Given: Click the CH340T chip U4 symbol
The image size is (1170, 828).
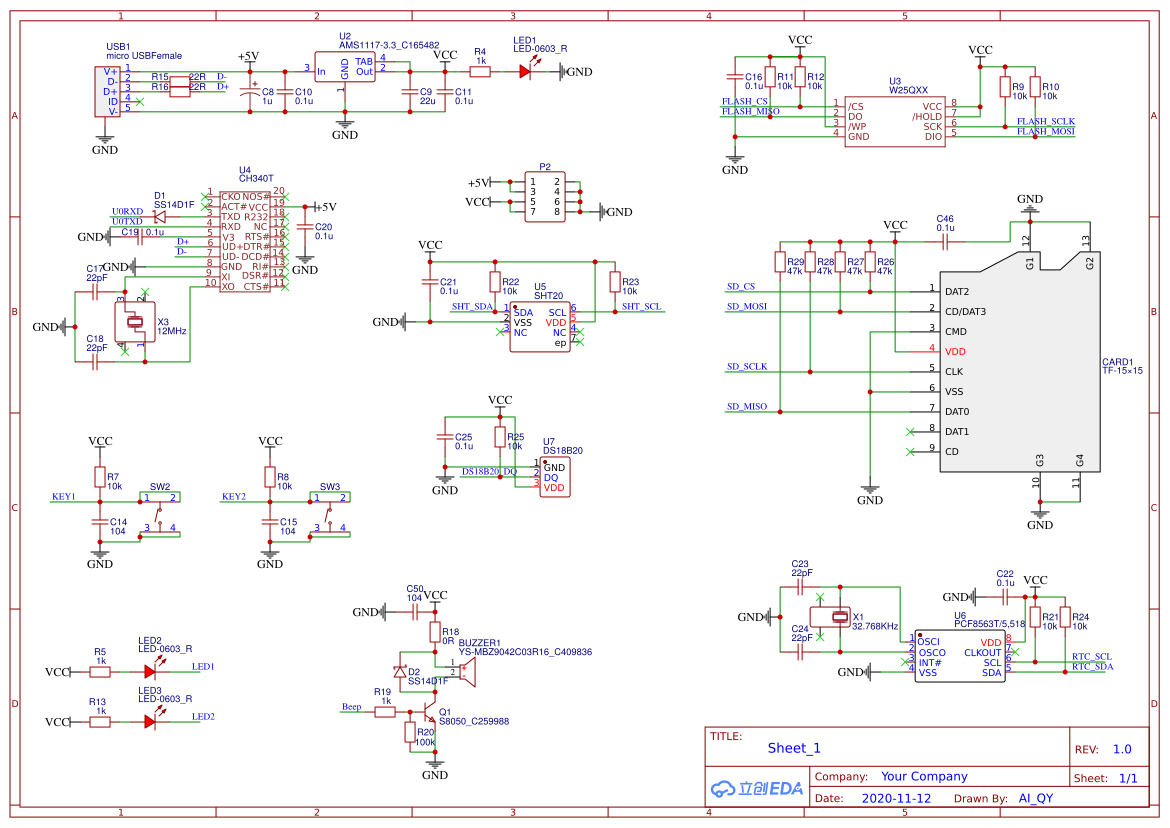Looking at the screenshot, I should [x=245, y=241].
